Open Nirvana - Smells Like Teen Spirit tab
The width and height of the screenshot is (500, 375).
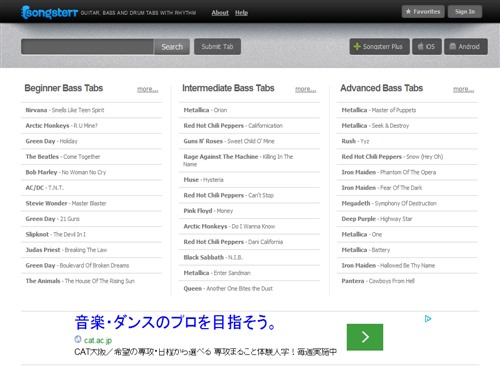pos(65,110)
